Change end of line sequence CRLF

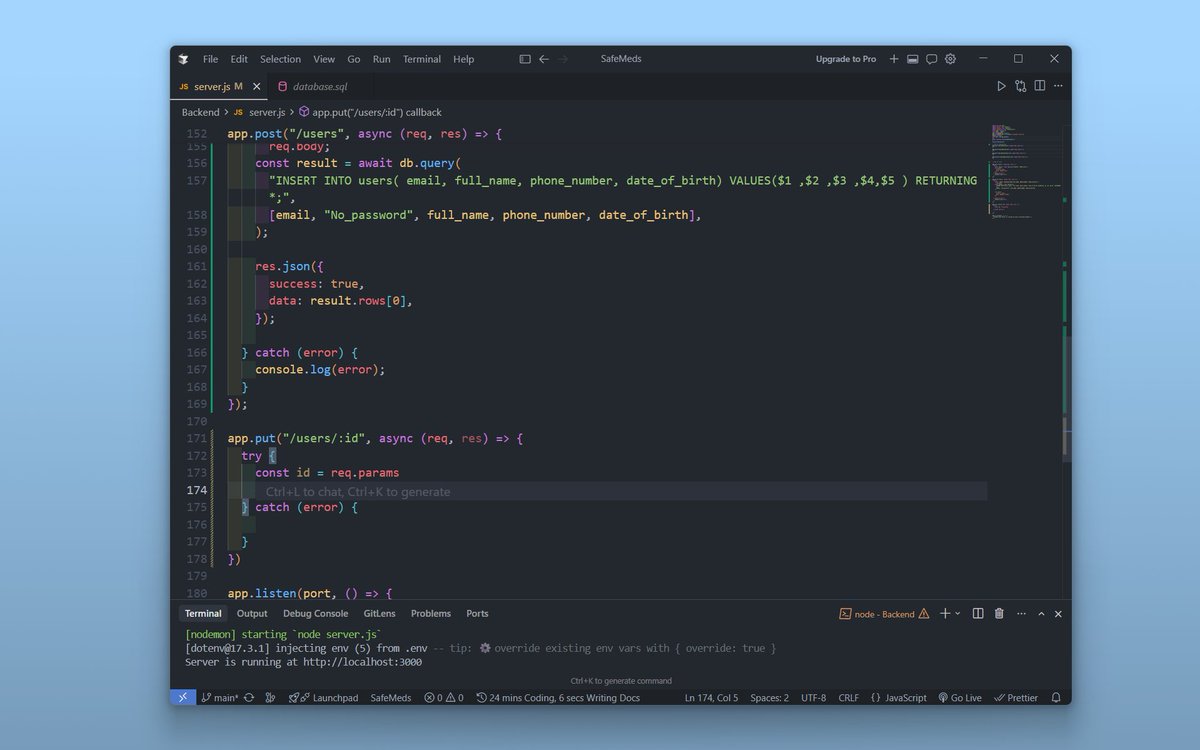coord(848,697)
